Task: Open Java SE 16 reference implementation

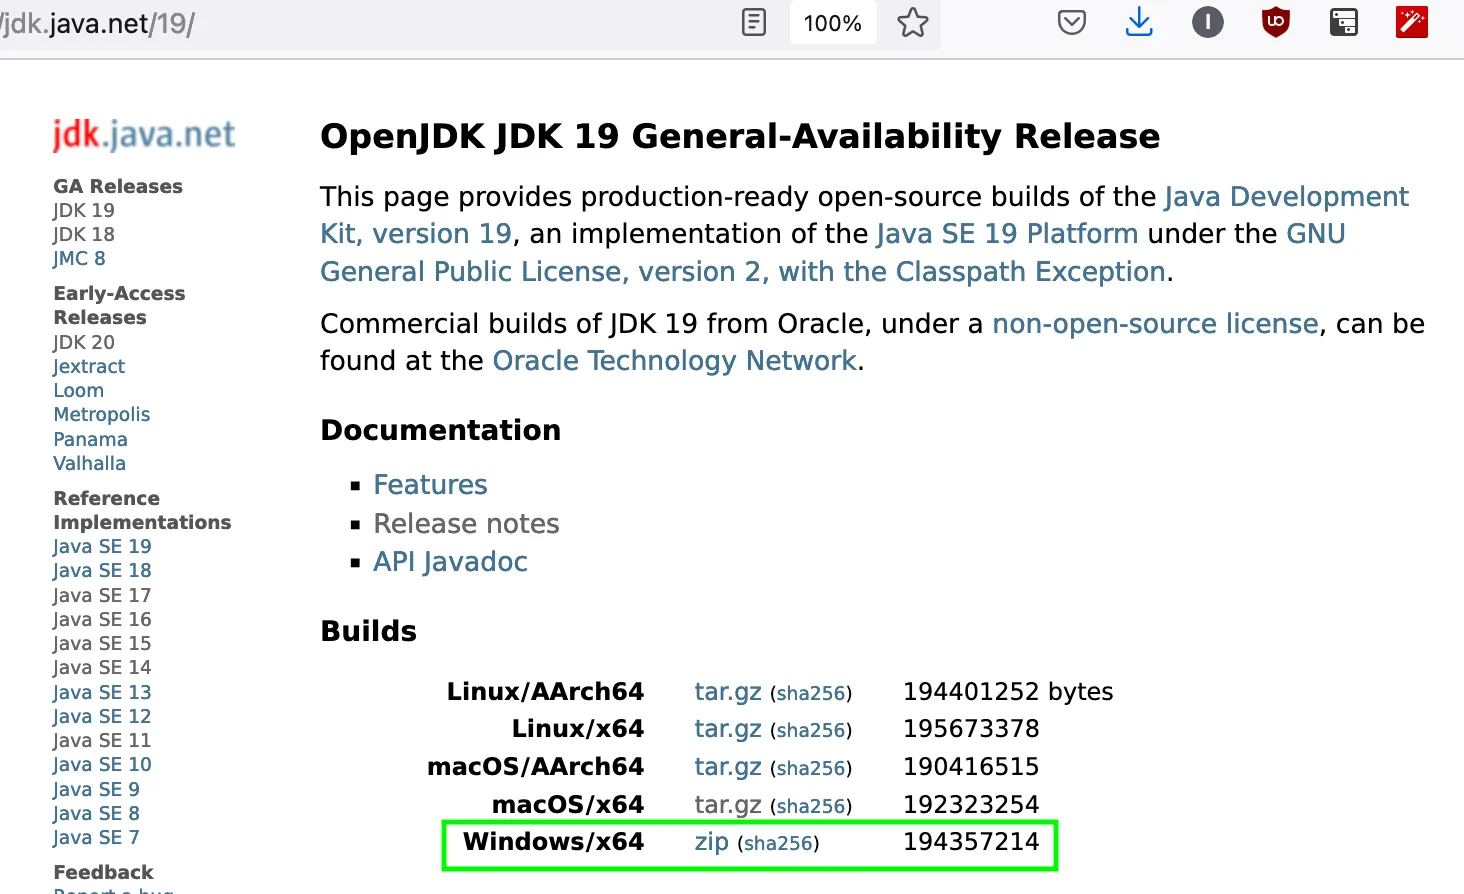Action: click(x=102, y=619)
